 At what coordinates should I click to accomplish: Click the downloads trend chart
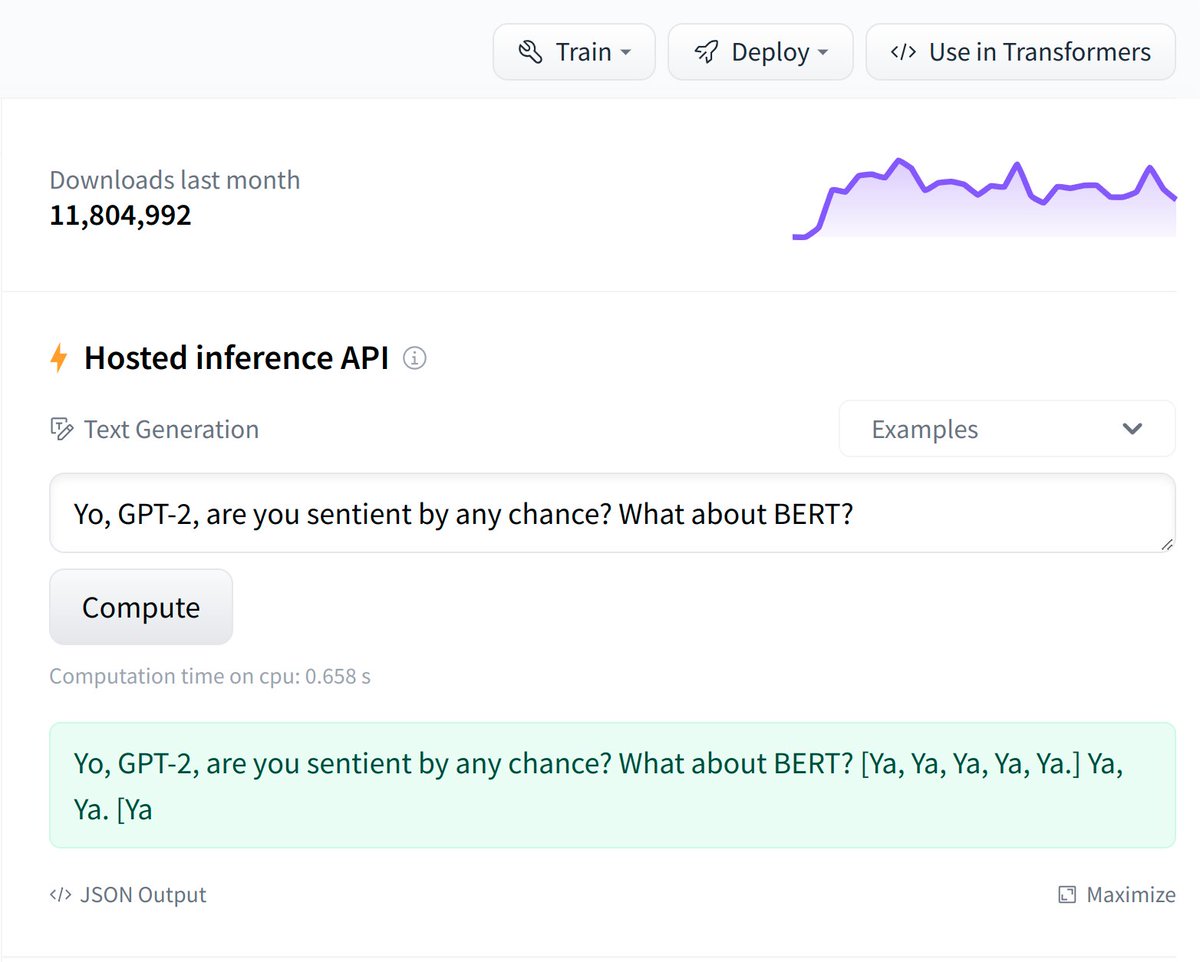984,198
